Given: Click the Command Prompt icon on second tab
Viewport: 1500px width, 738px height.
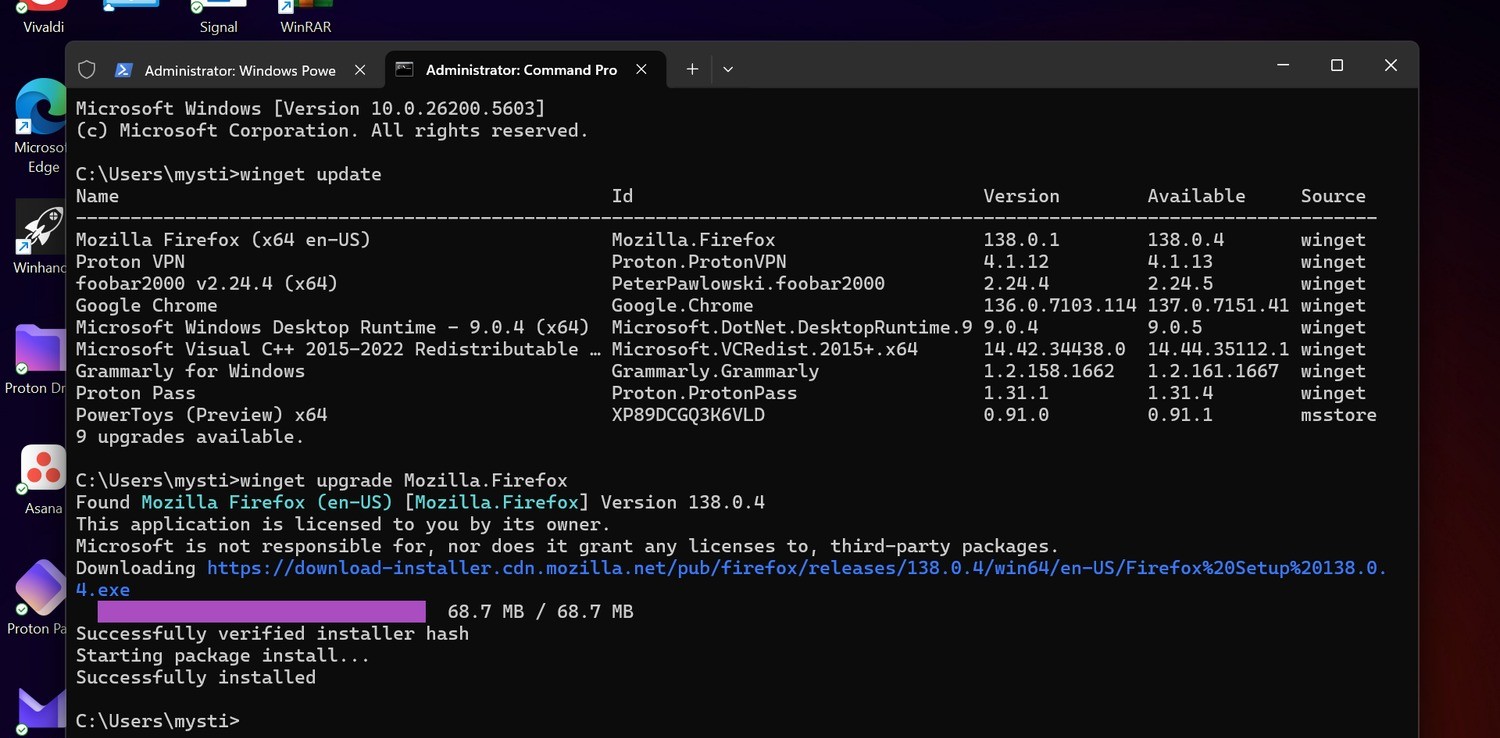Looking at the screenshot, I should [x=404, y=69].
